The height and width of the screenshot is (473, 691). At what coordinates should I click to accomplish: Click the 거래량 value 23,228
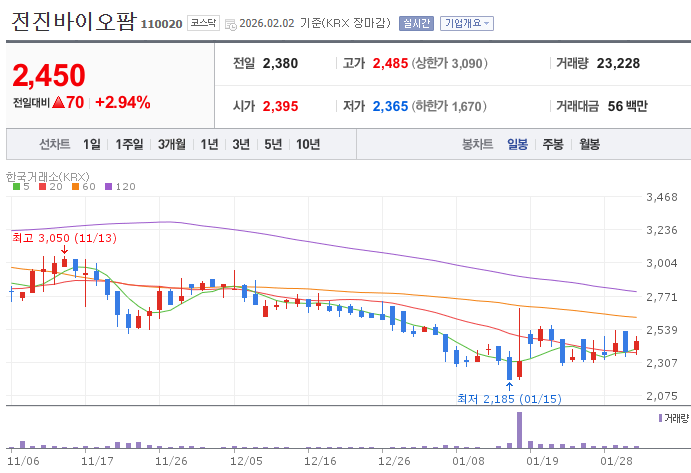[x=618, y=63]
